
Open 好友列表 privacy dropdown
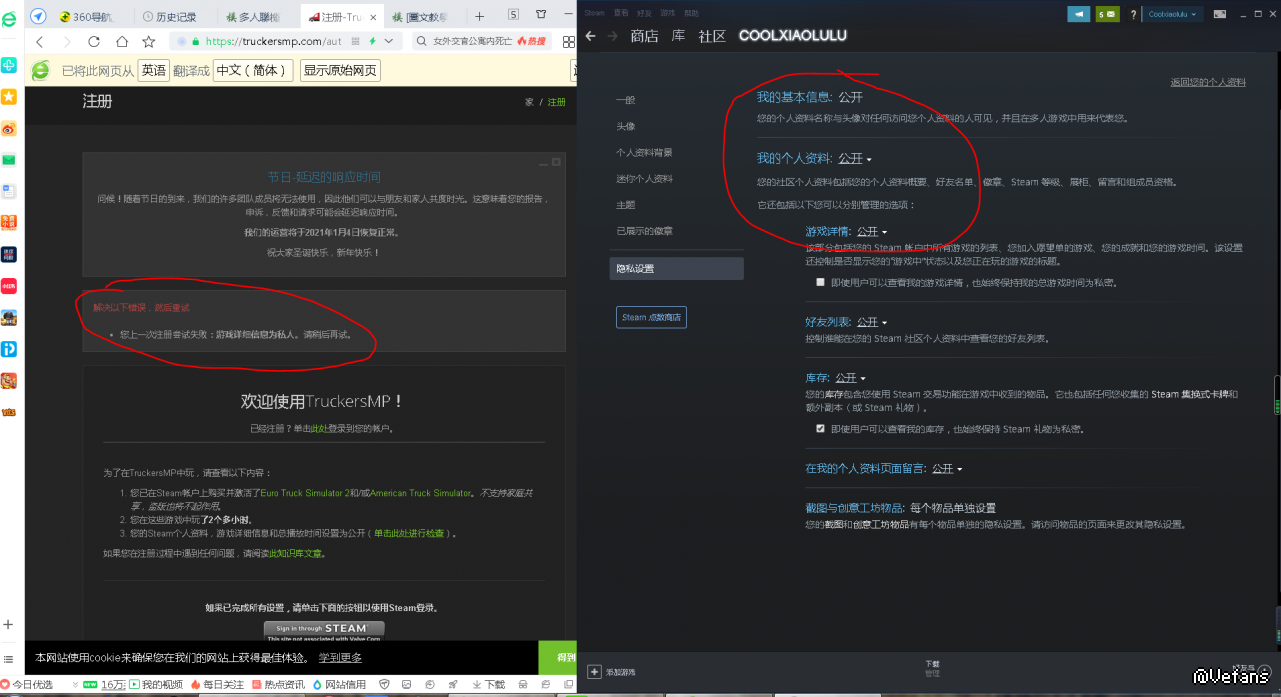tap(872, 322)
